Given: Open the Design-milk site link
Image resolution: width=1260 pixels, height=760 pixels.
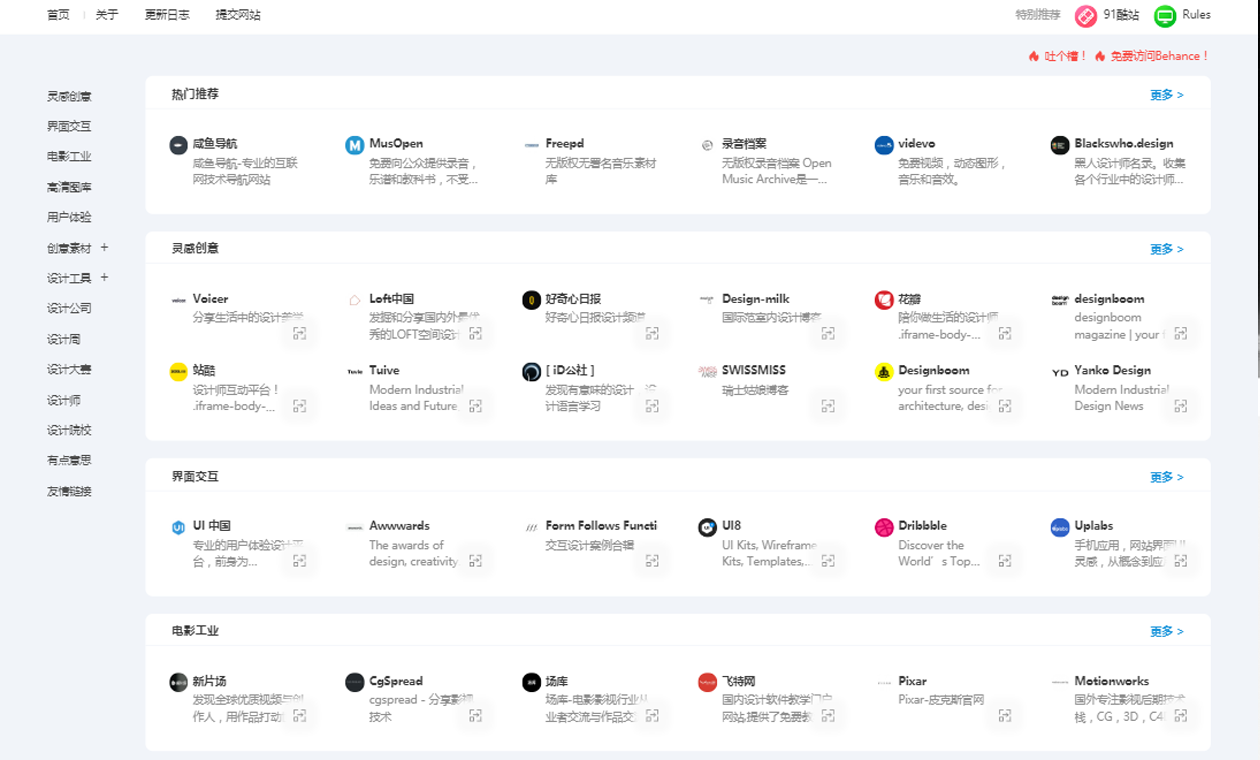Looking at the screenshot, I should click(x=756, y=299).
